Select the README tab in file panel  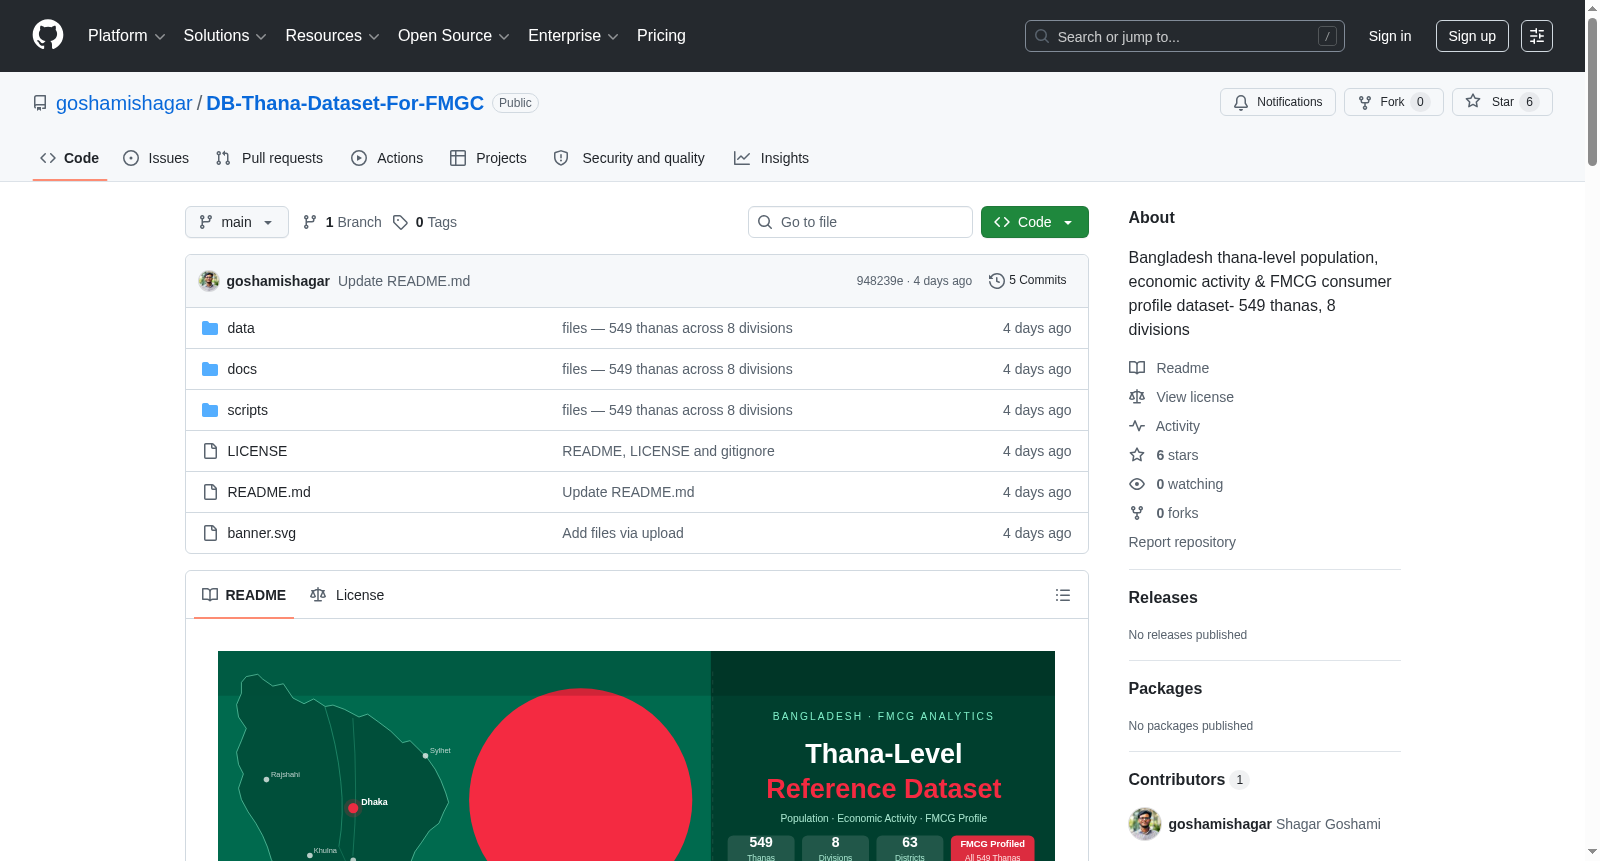click(244, 595)
